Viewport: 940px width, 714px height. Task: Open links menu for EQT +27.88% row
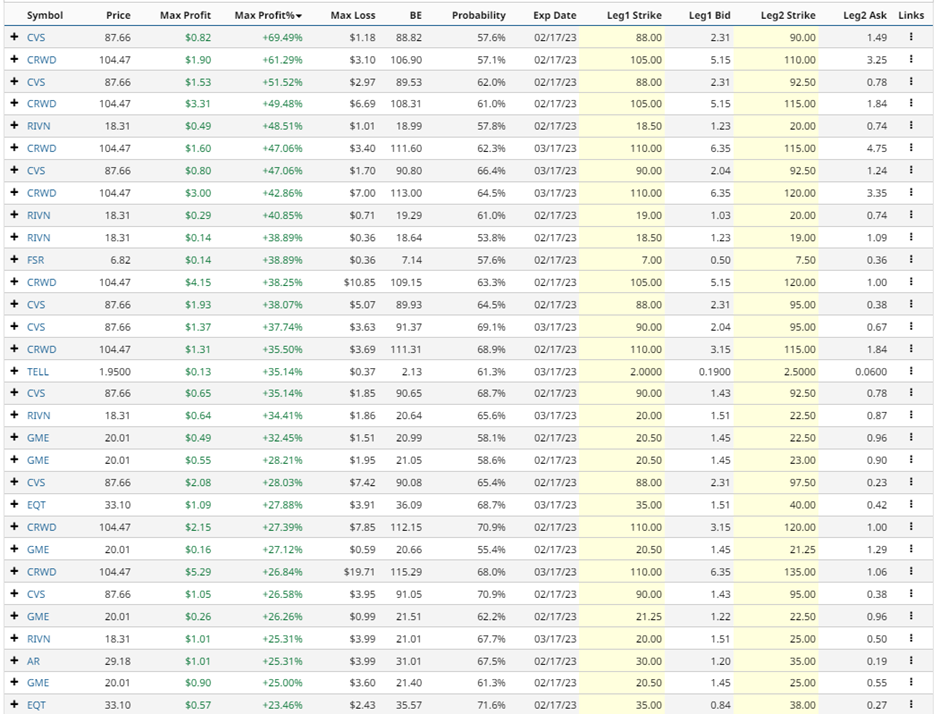point(911,505)
